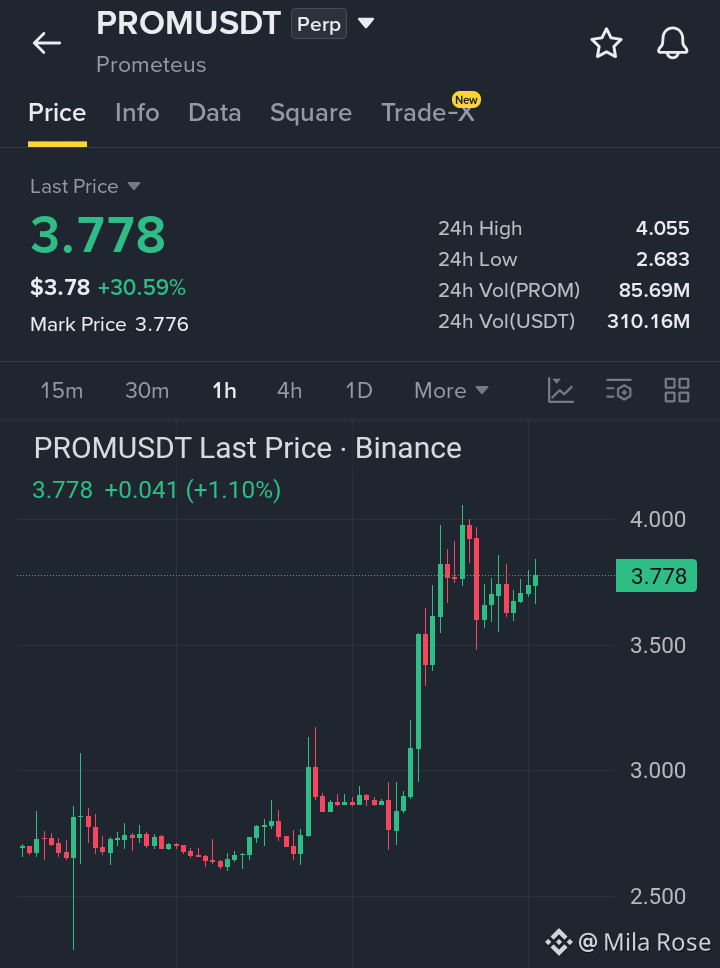Switch to the Price tab
The width and height of the screenshot is (720, 968).
[x=57, y=113]
